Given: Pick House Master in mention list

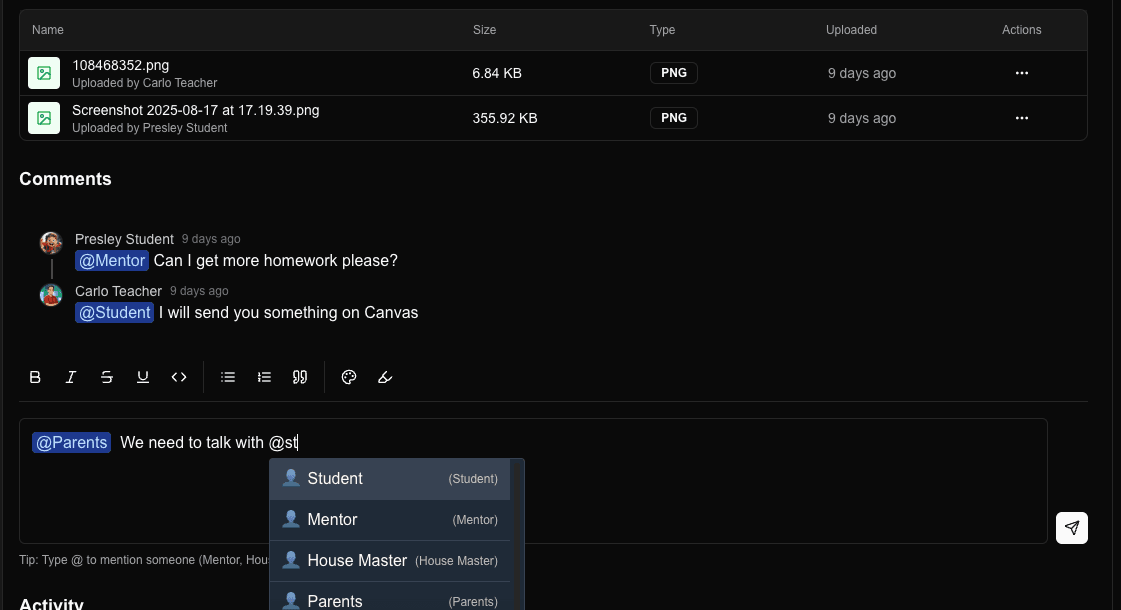Looking at the screenshot, I should (390, 561).
